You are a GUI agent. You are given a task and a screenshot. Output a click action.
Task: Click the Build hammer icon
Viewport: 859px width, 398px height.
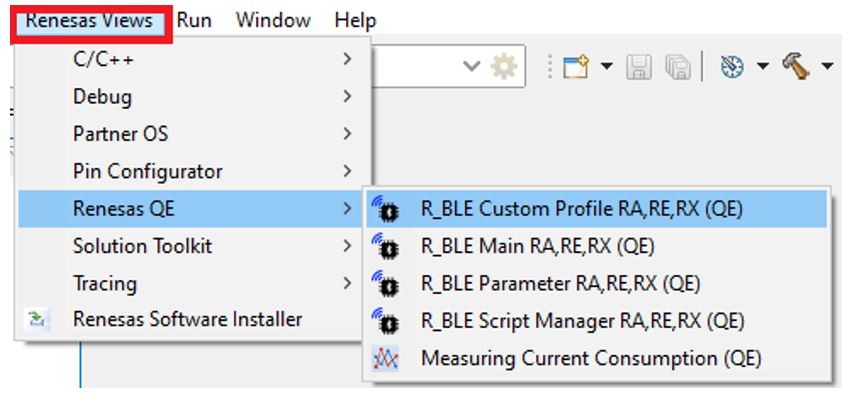797,67
